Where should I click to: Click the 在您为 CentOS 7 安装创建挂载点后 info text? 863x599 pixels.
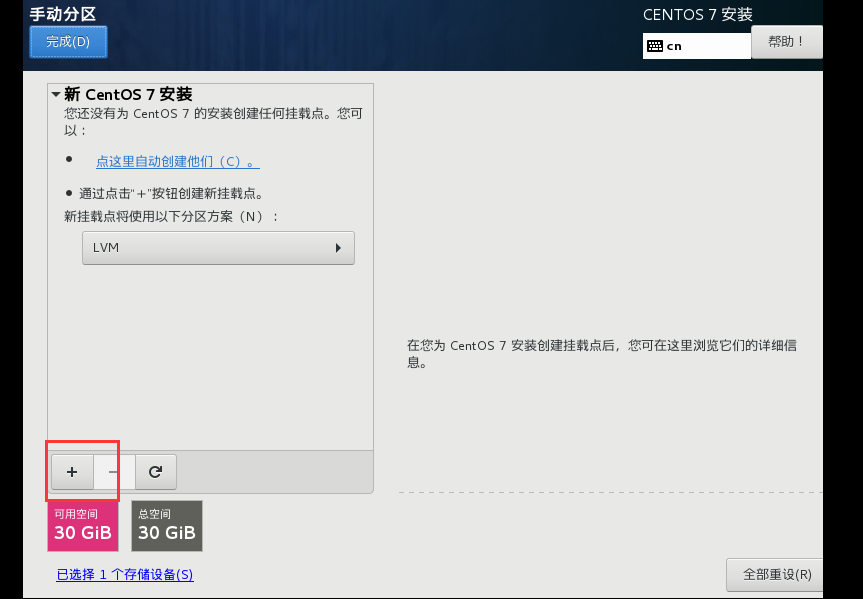pyautogui.click(x=602, y=353)
